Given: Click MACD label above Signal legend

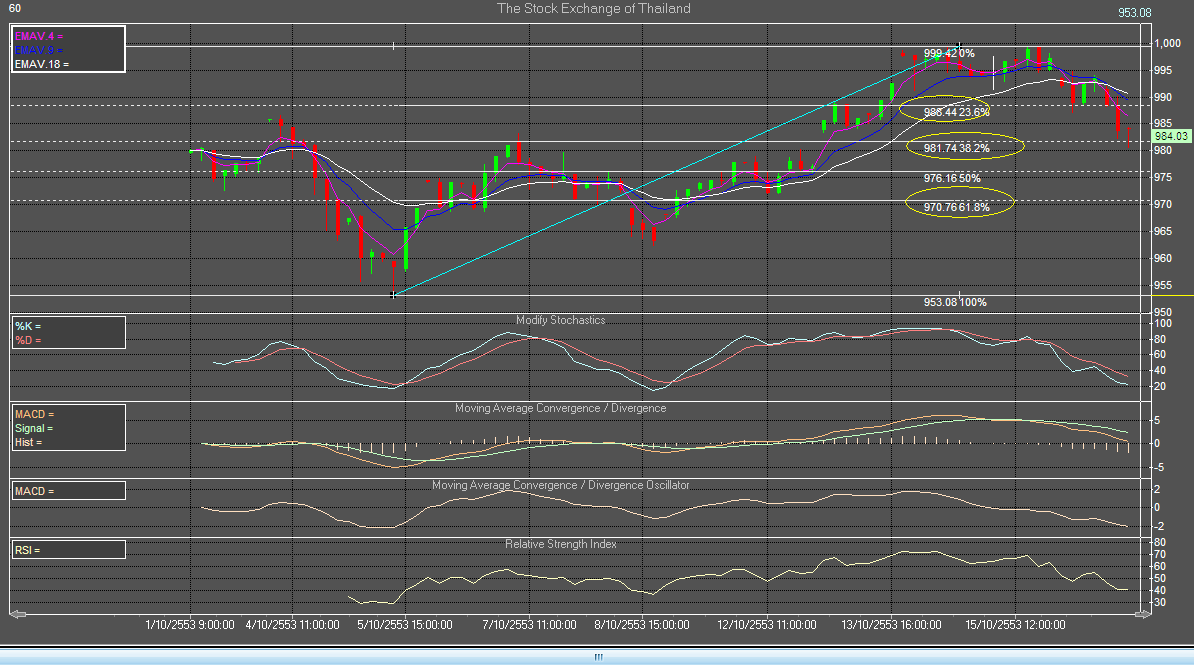Looking at the screenshot, I should [34, 414].
